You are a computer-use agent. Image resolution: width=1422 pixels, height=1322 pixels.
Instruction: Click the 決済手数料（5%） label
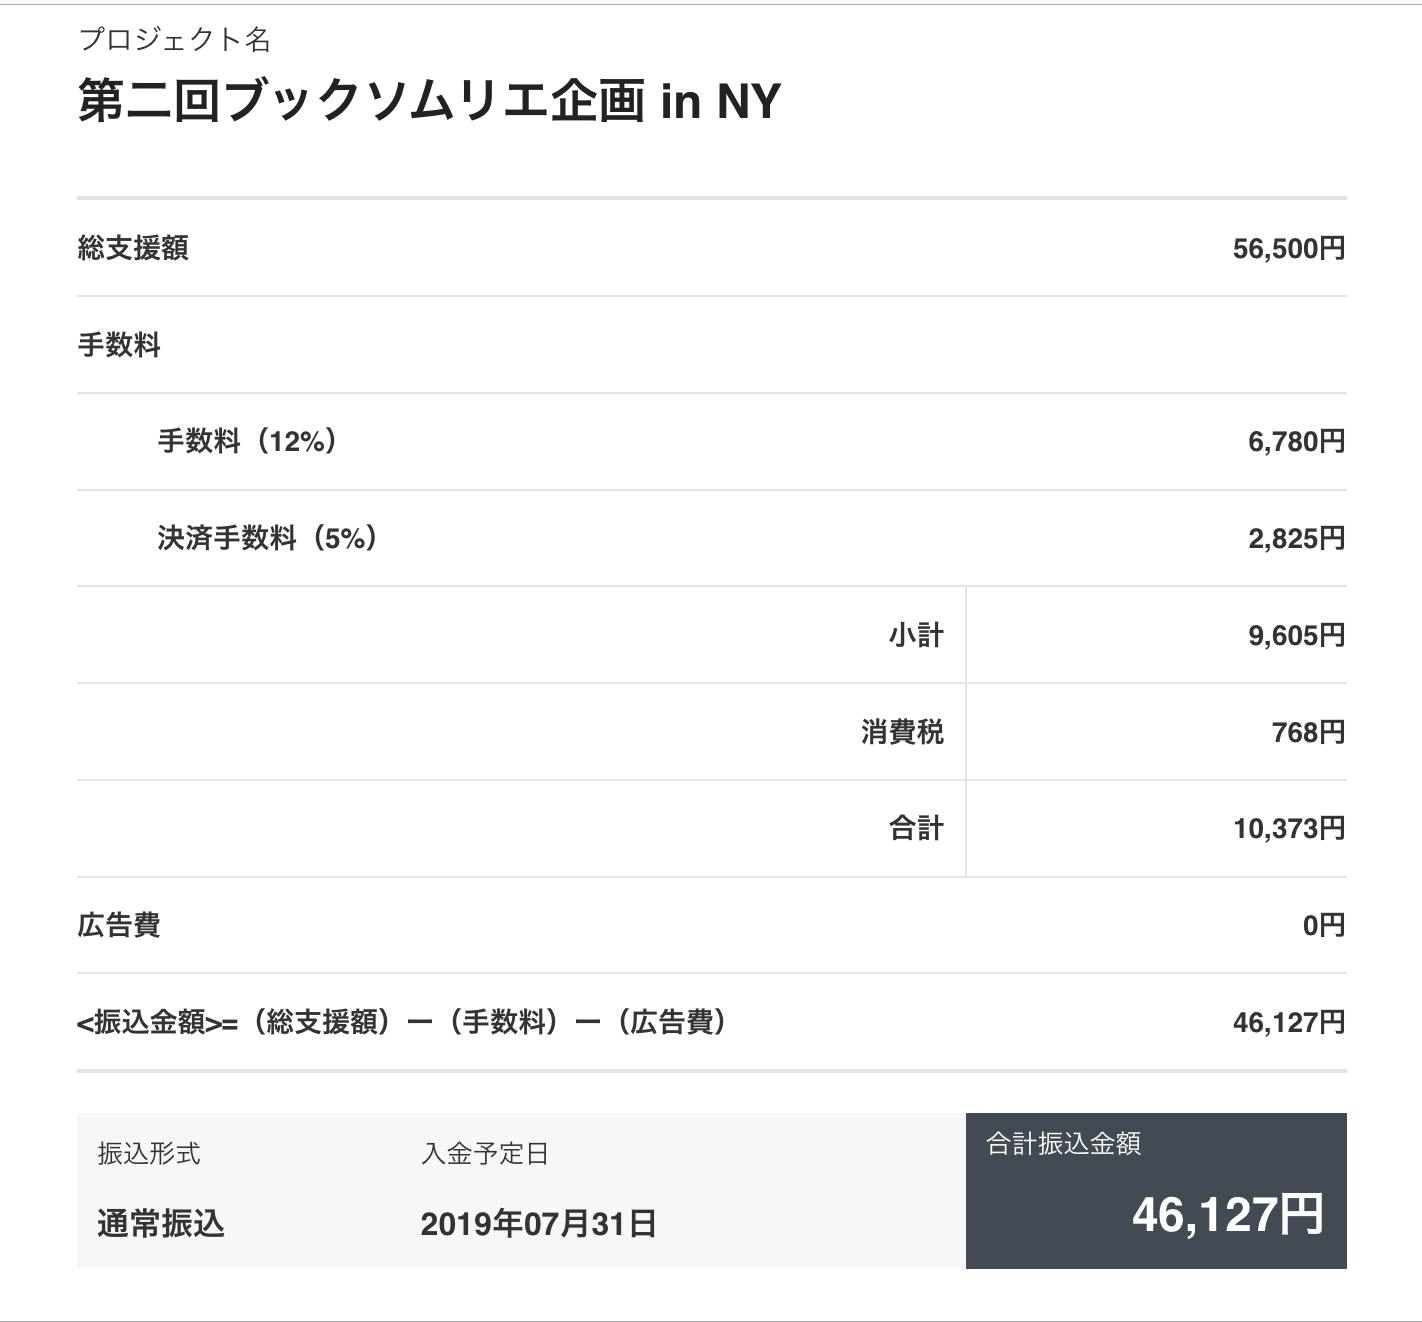pos(267,538)
